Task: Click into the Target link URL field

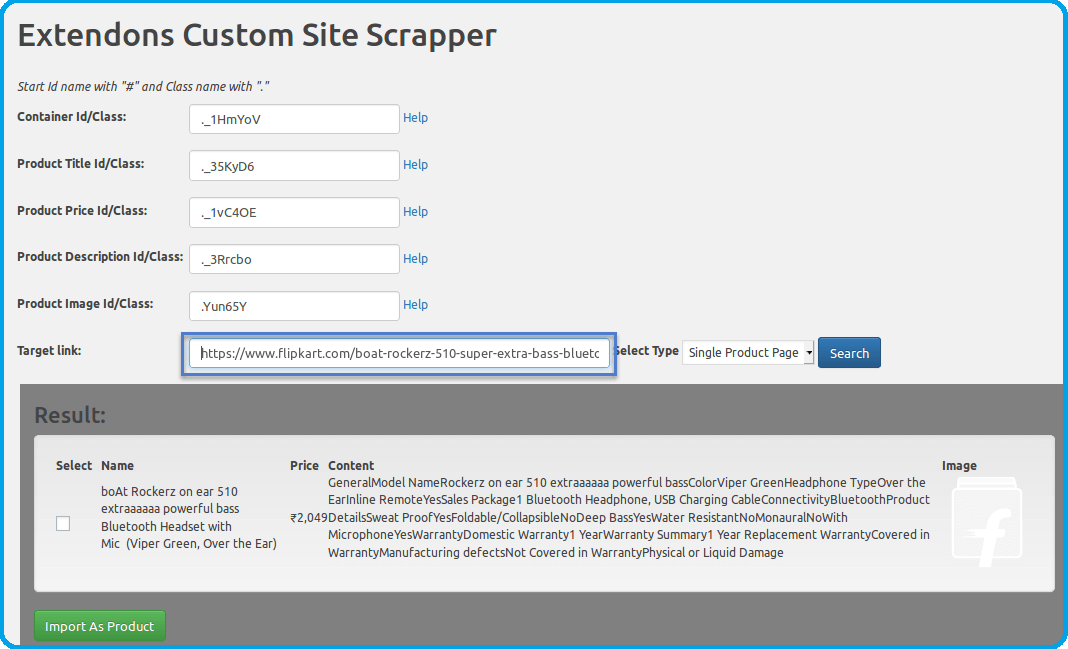Action: 399,354
